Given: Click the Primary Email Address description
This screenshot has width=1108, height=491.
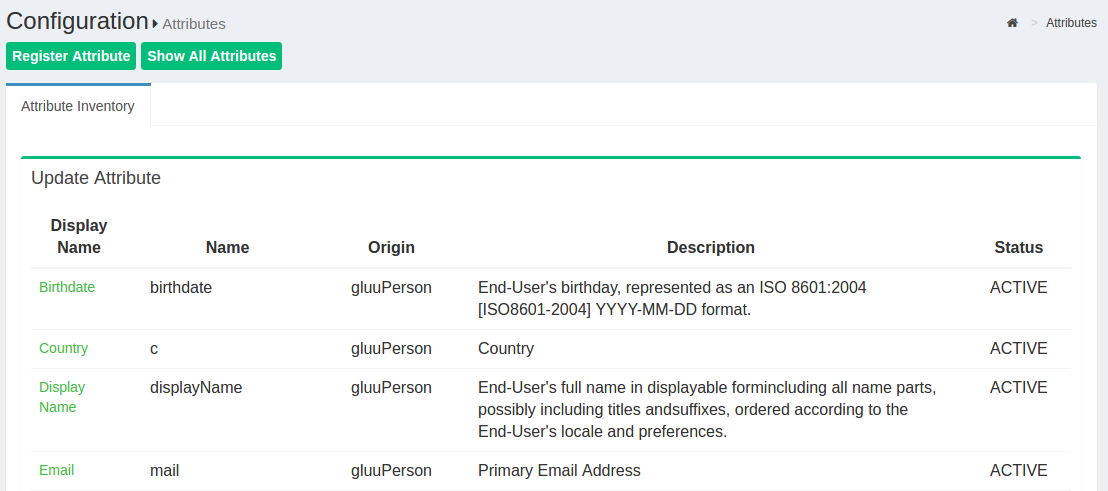Looking at the screenshot, I should coord(559,470).
